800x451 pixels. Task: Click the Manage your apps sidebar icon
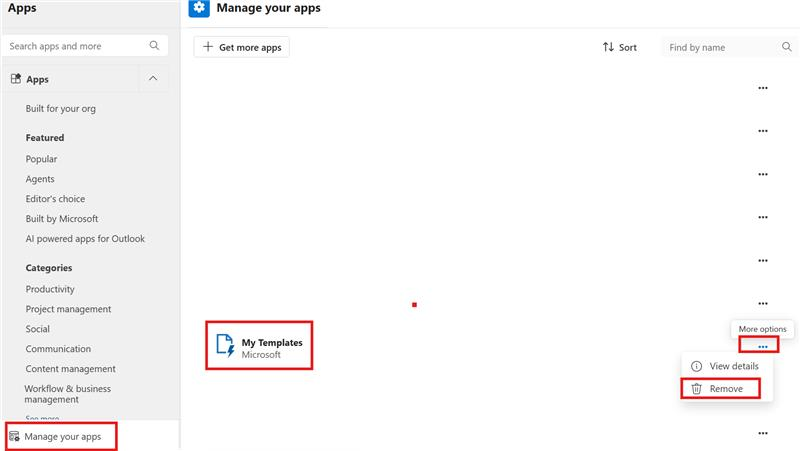(x=14, y=436)
